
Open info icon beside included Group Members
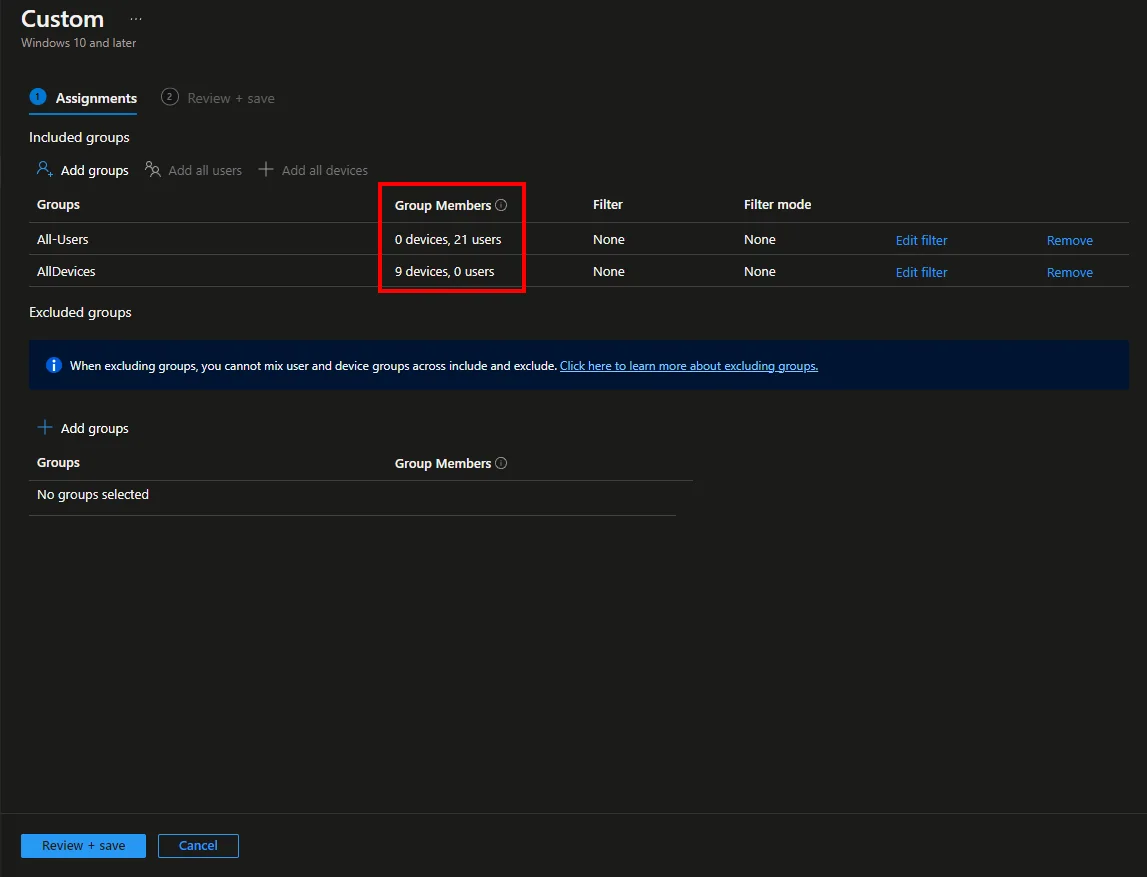point(501,205)
